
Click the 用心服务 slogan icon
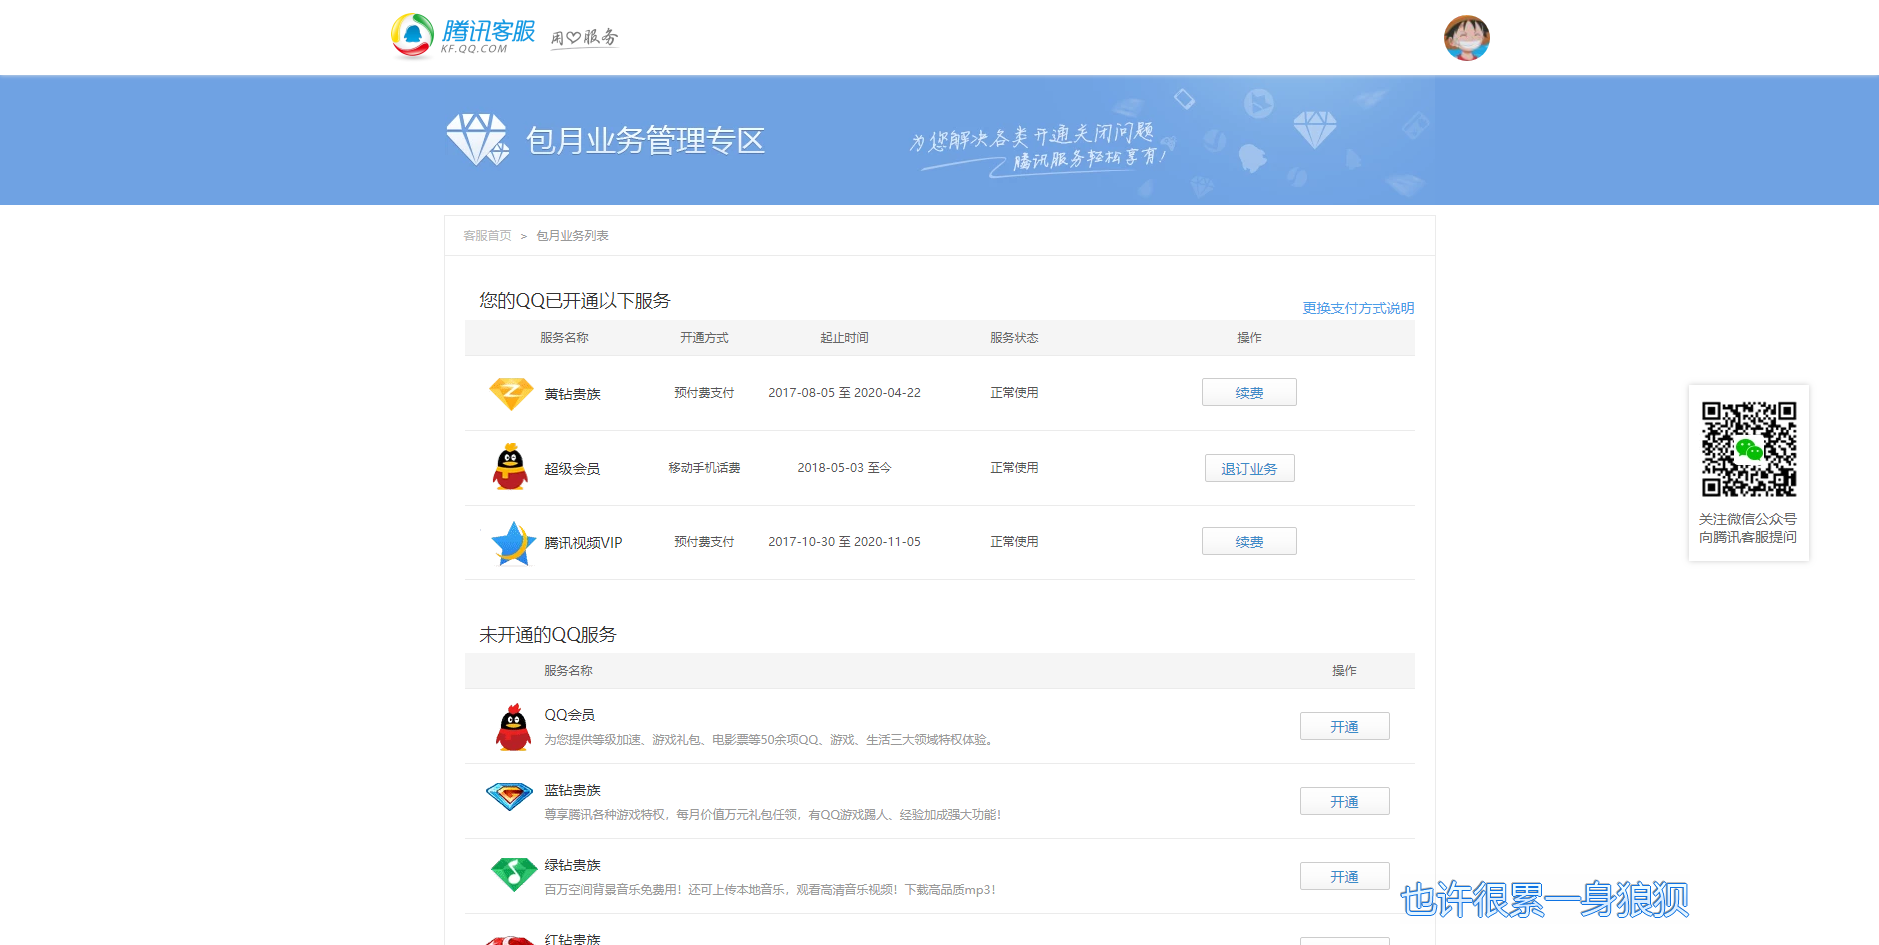(584, 36)
